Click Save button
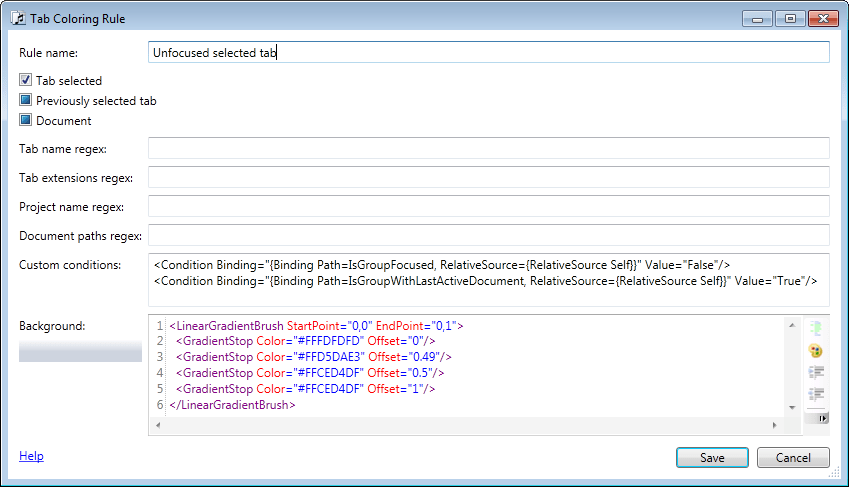This screenshot has height=487, width=849. click(x=711, y=457)
